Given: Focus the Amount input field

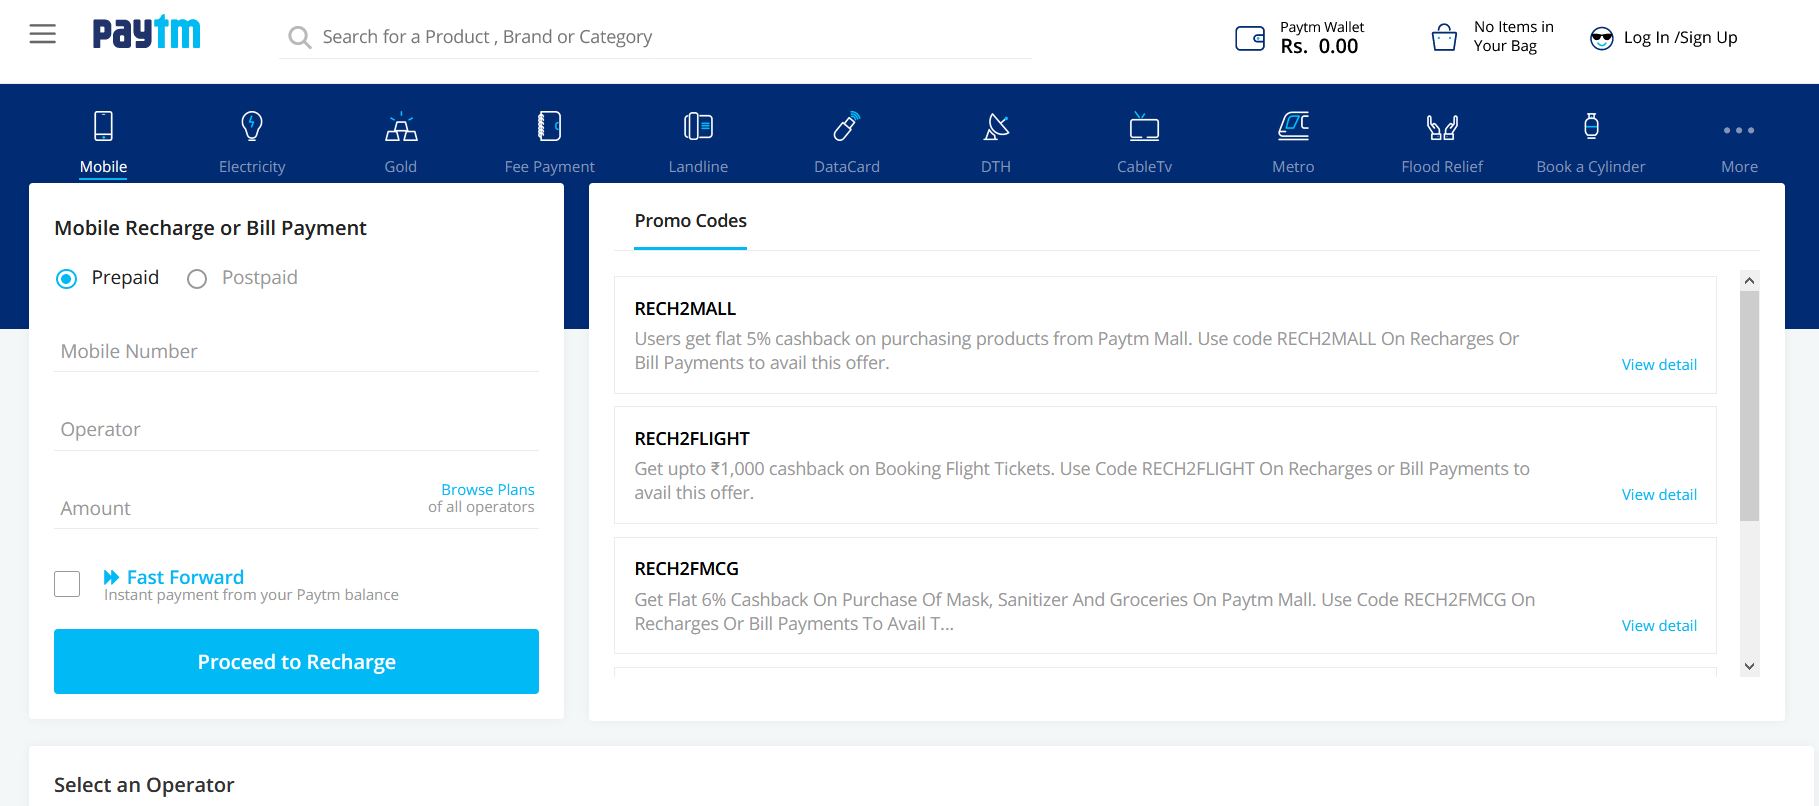Looking at the screenshot, I should pos(240,508).
